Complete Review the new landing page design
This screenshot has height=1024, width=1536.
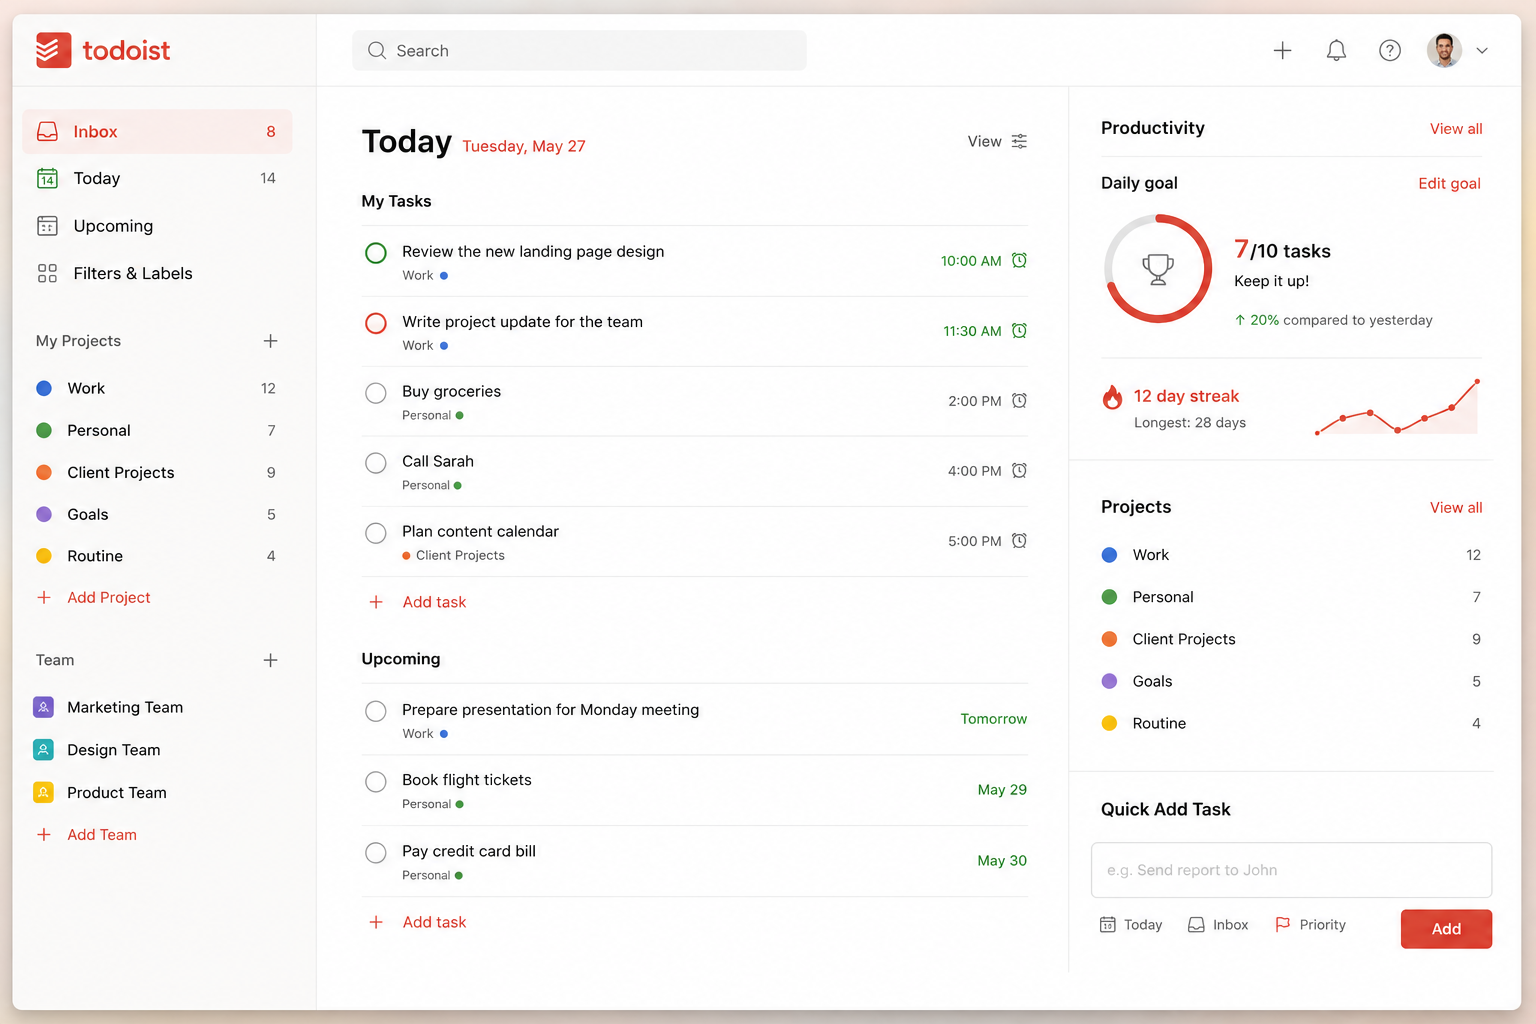point(376,253)
